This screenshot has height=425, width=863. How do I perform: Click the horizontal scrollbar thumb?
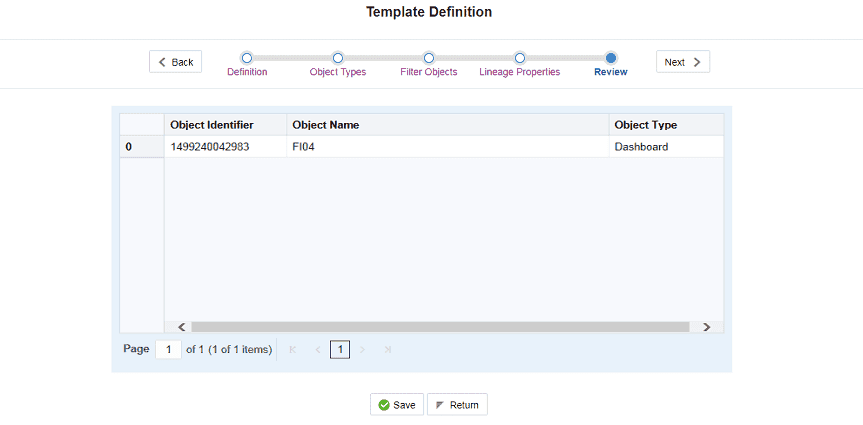click(x=440, y=327)
